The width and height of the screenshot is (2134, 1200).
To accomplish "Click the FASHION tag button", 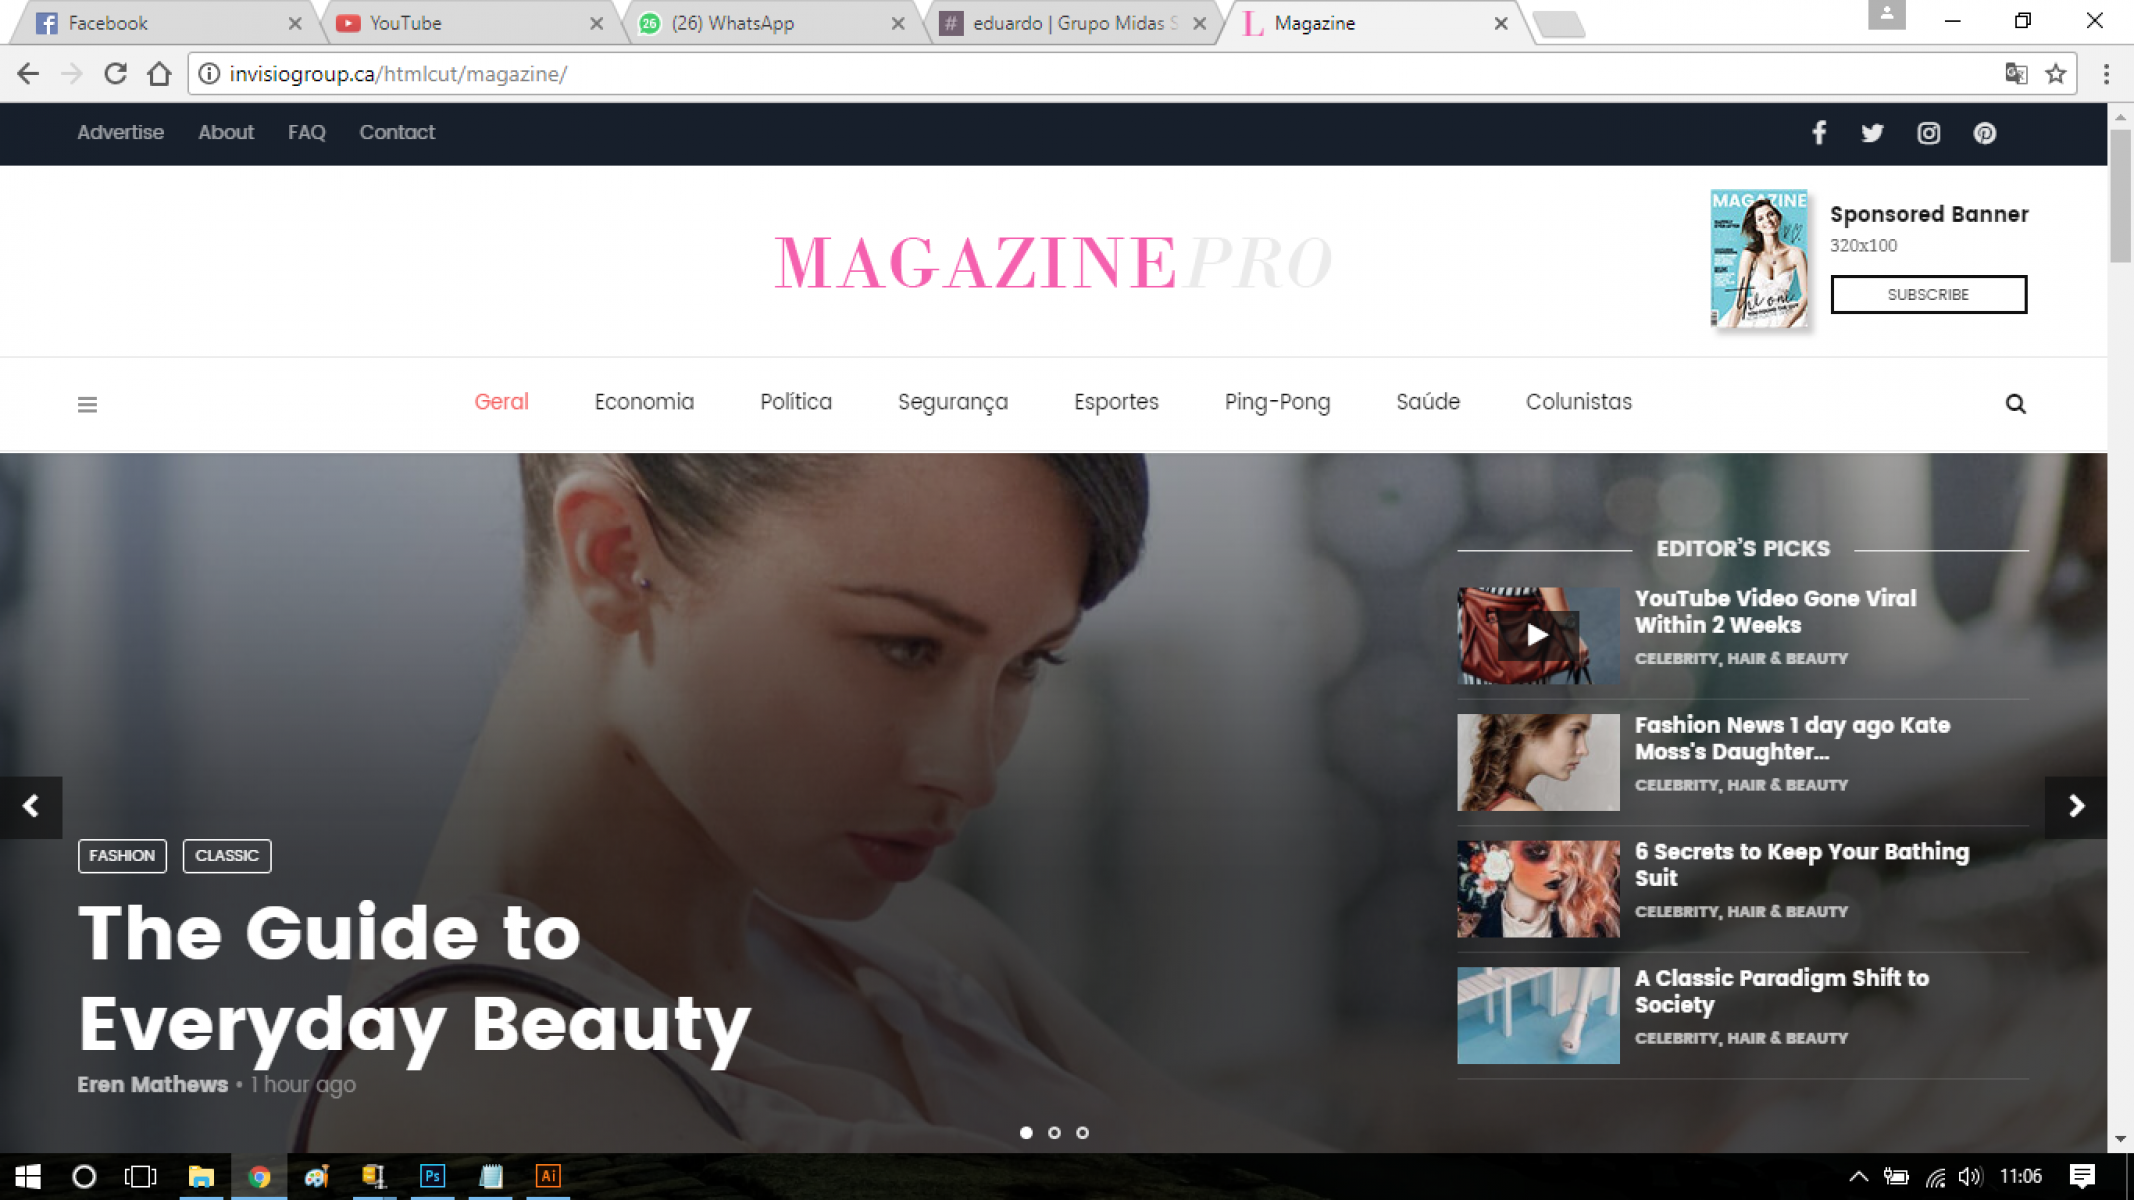I will tap(122, 855).
